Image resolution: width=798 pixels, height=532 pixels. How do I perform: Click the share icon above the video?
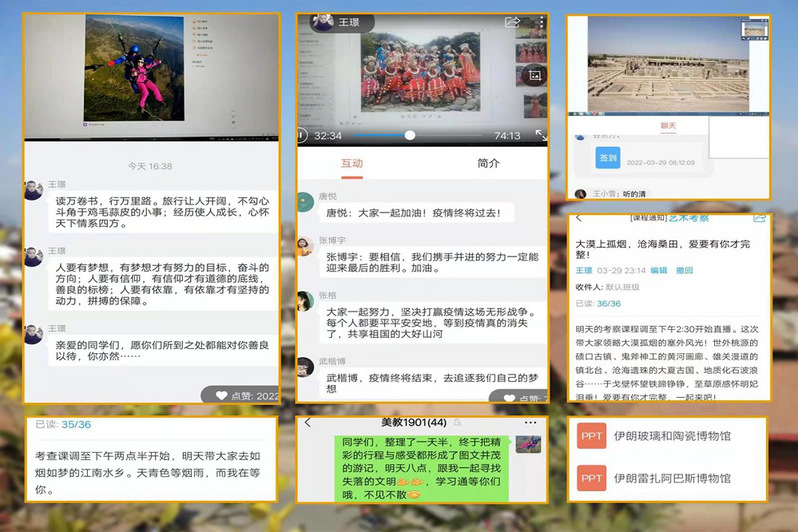[x=512, y=22]
